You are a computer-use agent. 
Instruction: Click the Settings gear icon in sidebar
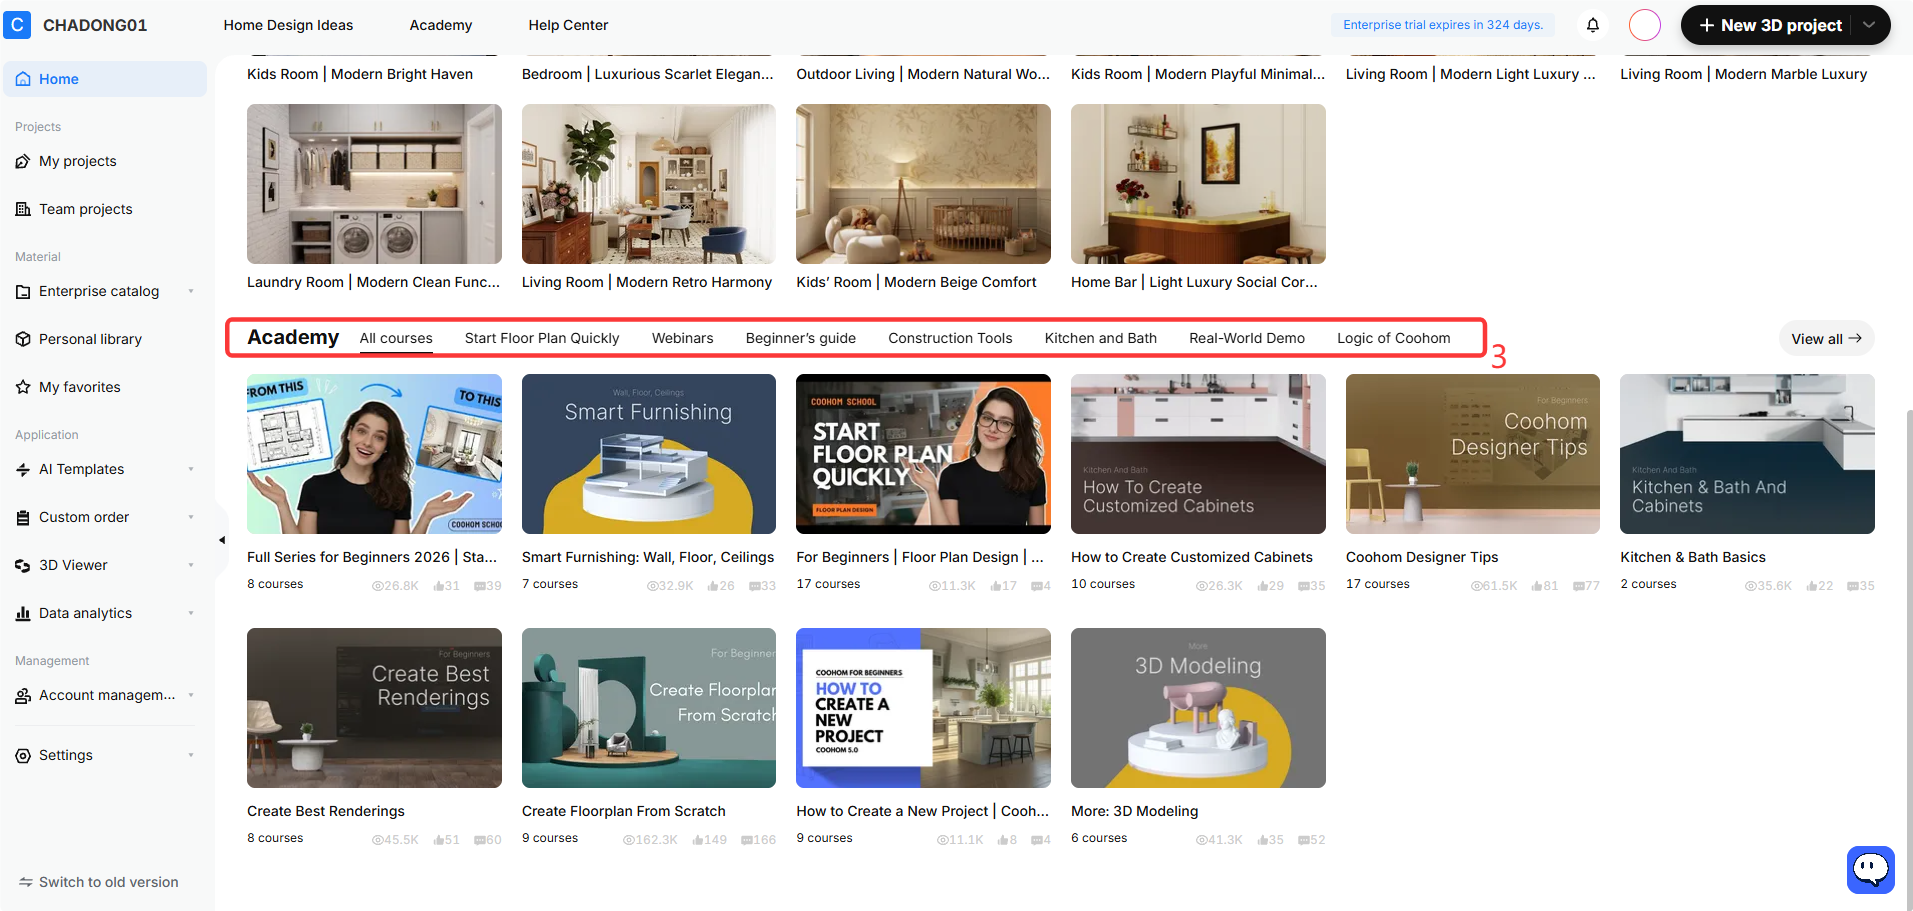(x=23, y=755)
